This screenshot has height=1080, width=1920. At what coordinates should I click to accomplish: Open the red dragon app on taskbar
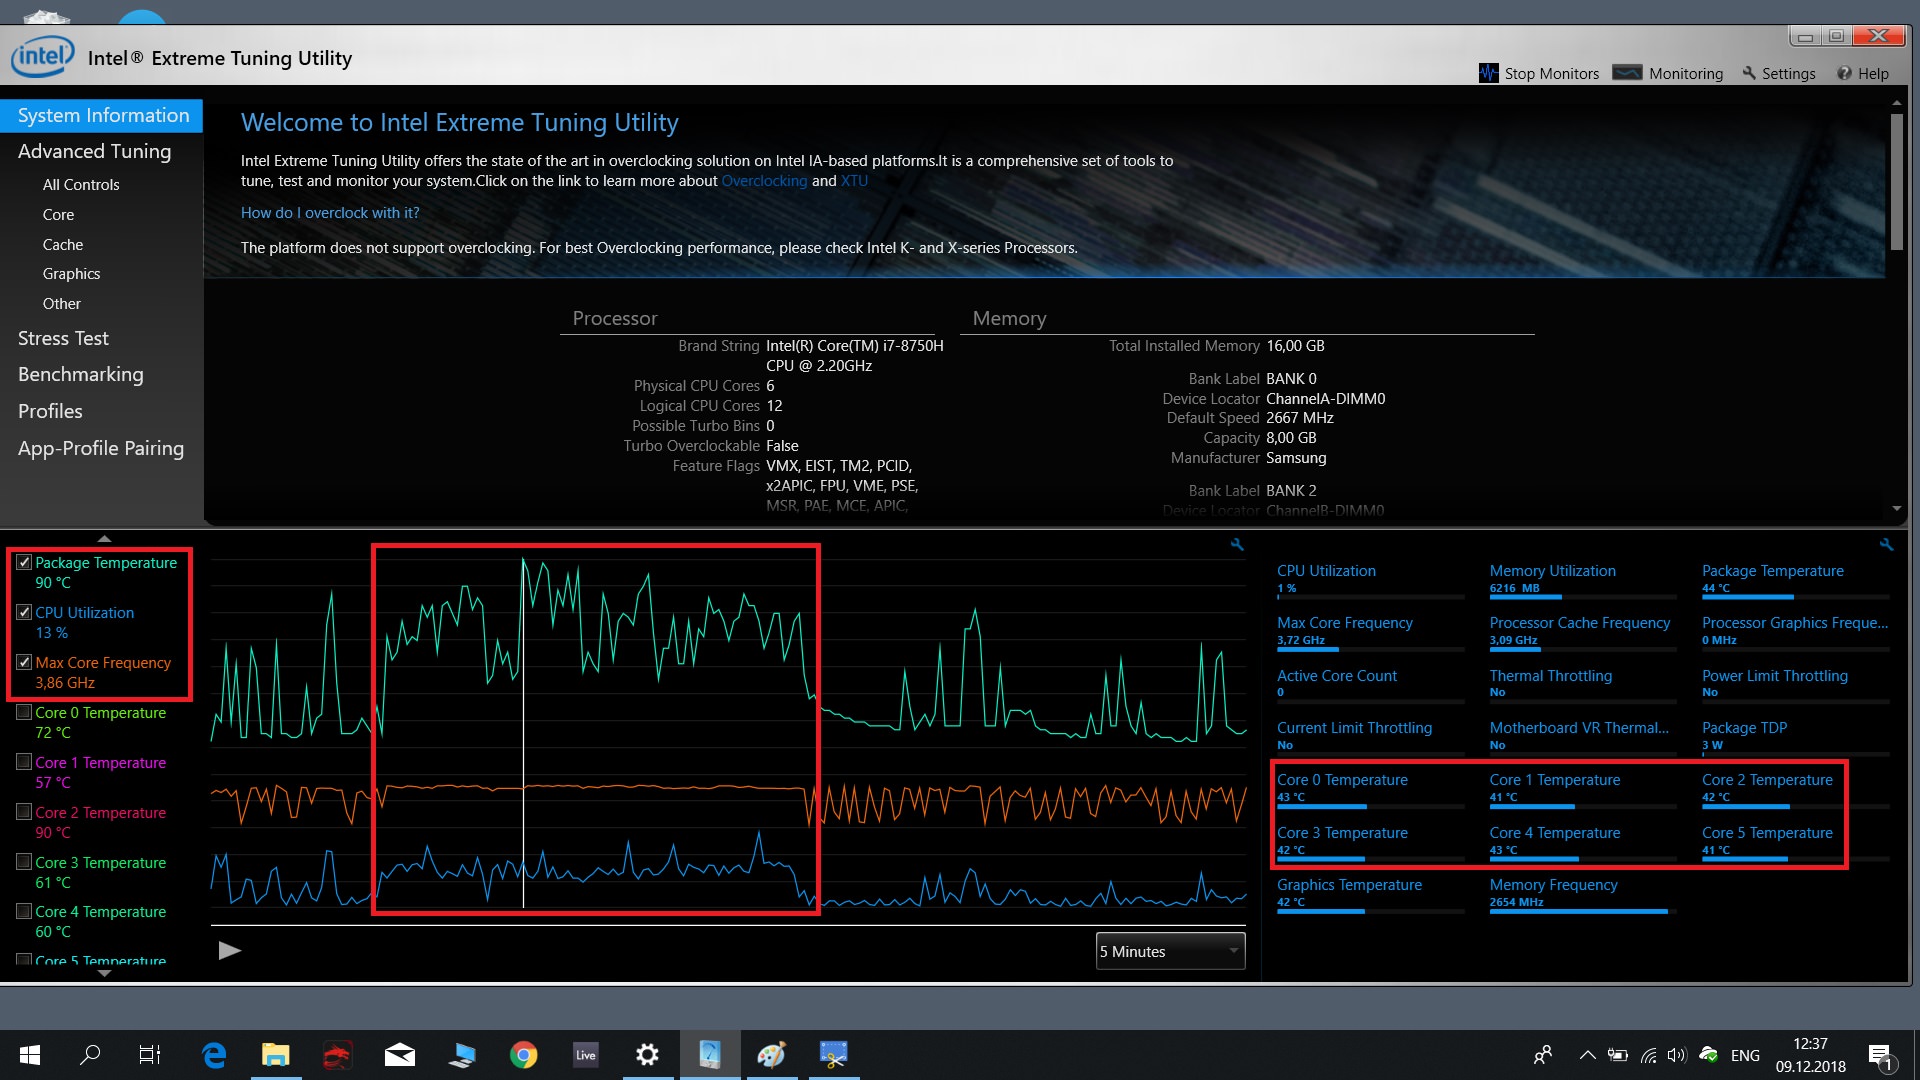coord(338,1055)
